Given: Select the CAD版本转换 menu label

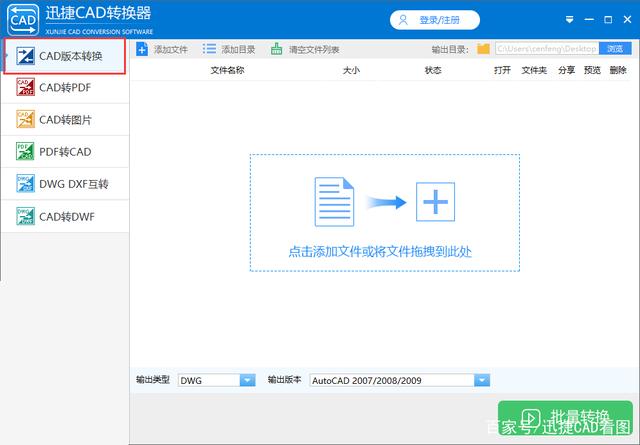Looking at the screenshot, I should 71,56.
